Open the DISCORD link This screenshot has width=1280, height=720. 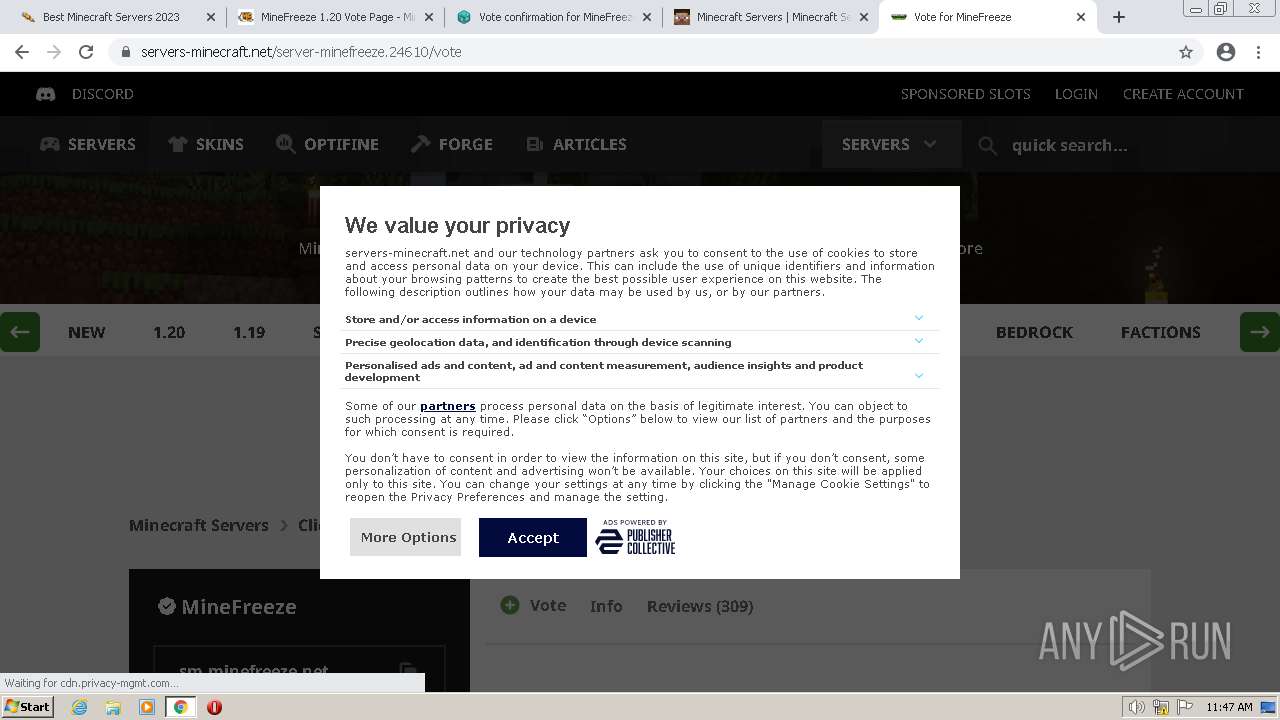102,94
